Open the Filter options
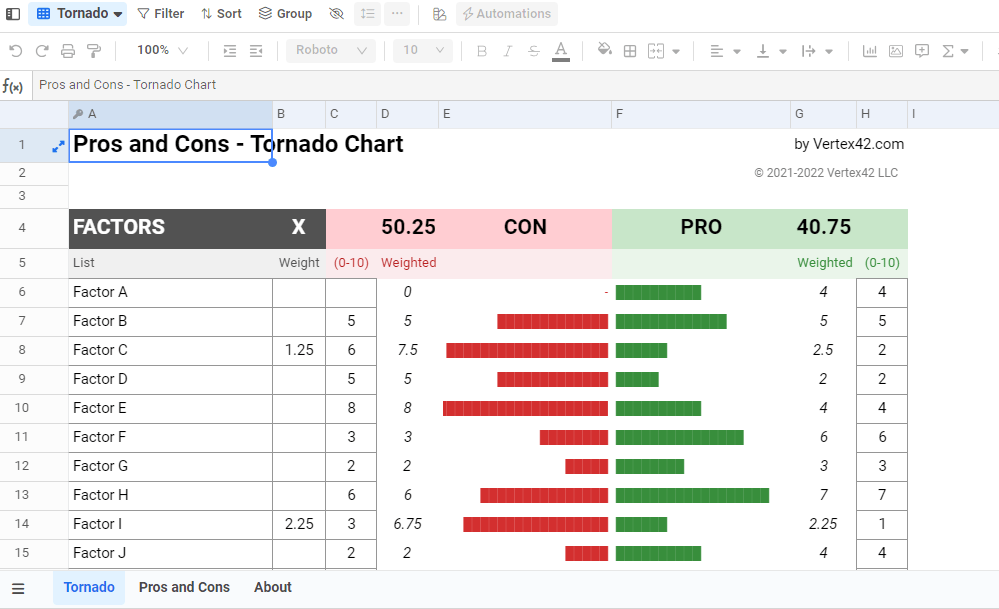 pyautogui.click(x=161, y=13)
